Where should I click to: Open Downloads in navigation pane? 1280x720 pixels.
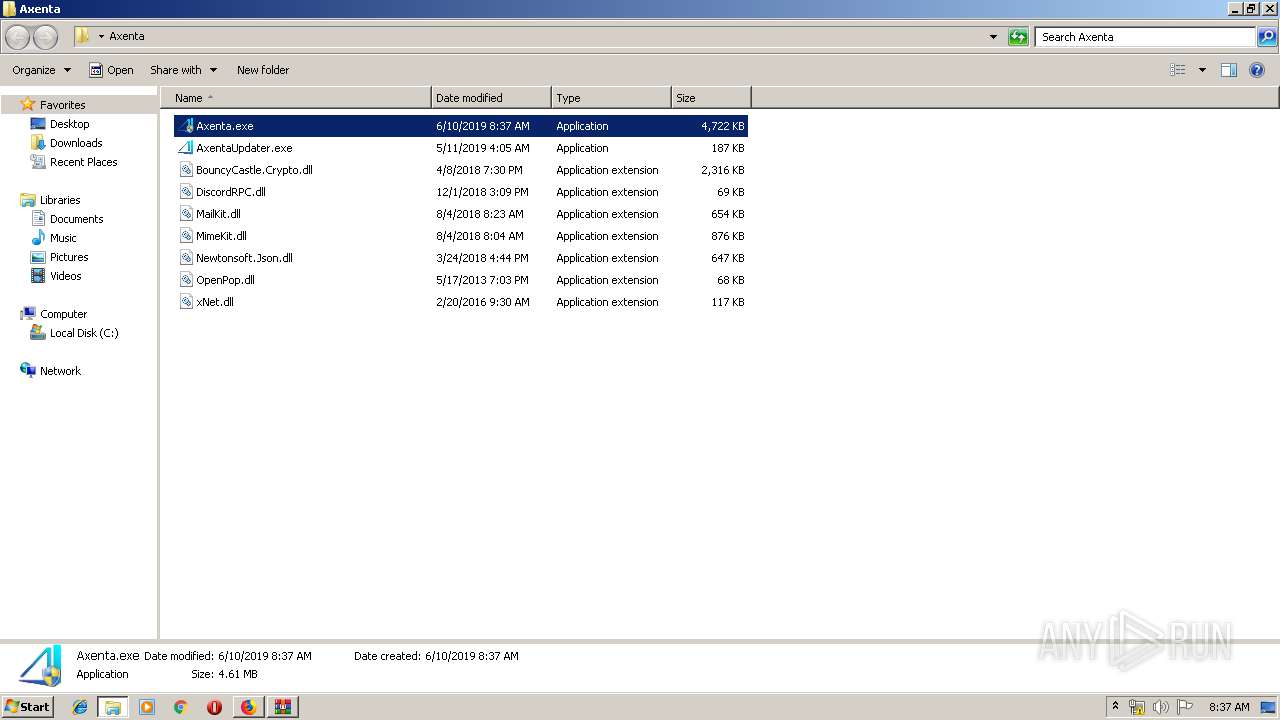click(76, 143)
